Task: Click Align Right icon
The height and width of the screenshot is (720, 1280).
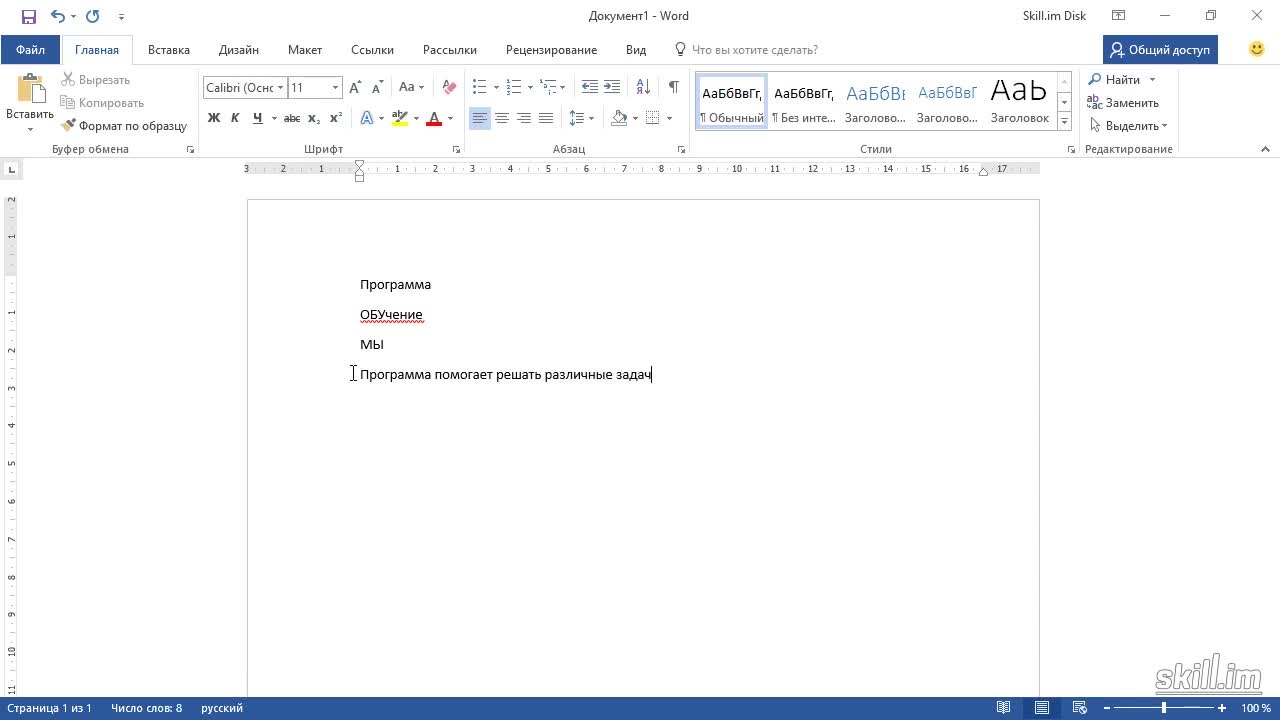Action: coord(524,118)
